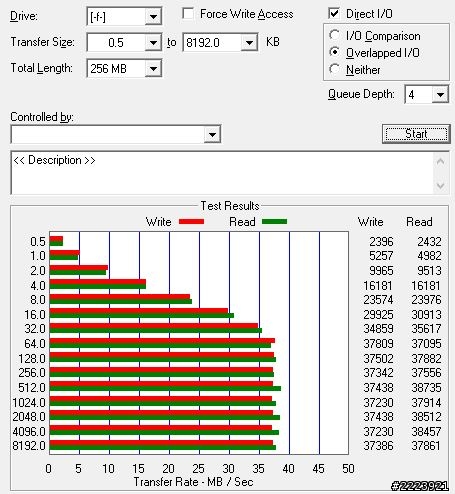Click the Read value 37914
The width and height of the screenshot is (455, 494).
click(426, 402)
